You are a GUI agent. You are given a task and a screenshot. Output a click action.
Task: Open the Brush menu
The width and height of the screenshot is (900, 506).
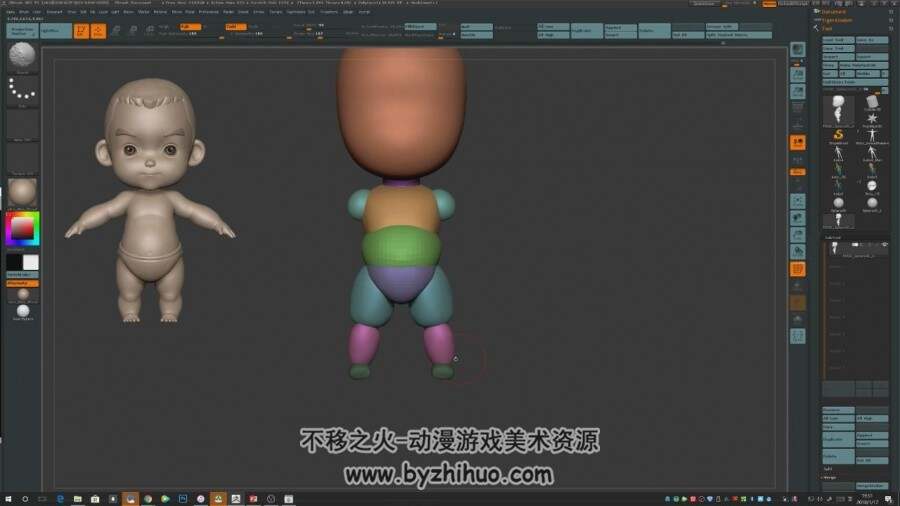click(x=24, y=11)
